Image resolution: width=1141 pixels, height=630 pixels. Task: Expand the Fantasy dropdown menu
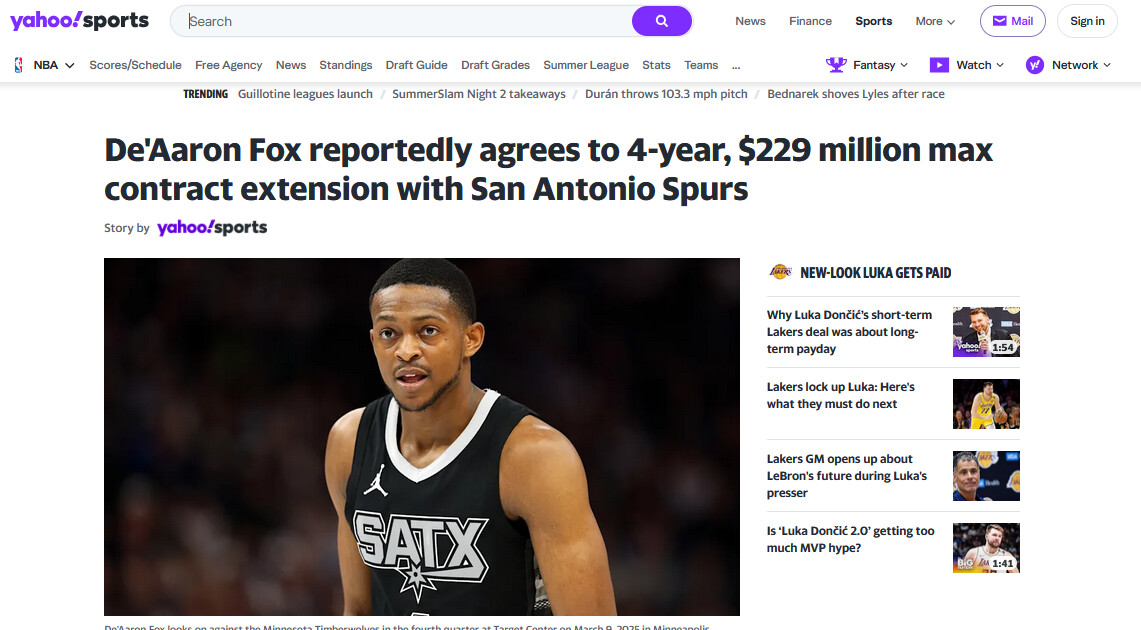pos(904,65)
